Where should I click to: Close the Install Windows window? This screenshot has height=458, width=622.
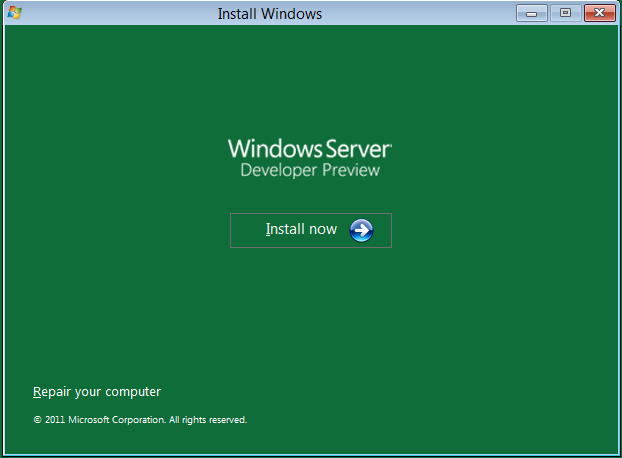point(599,13)
